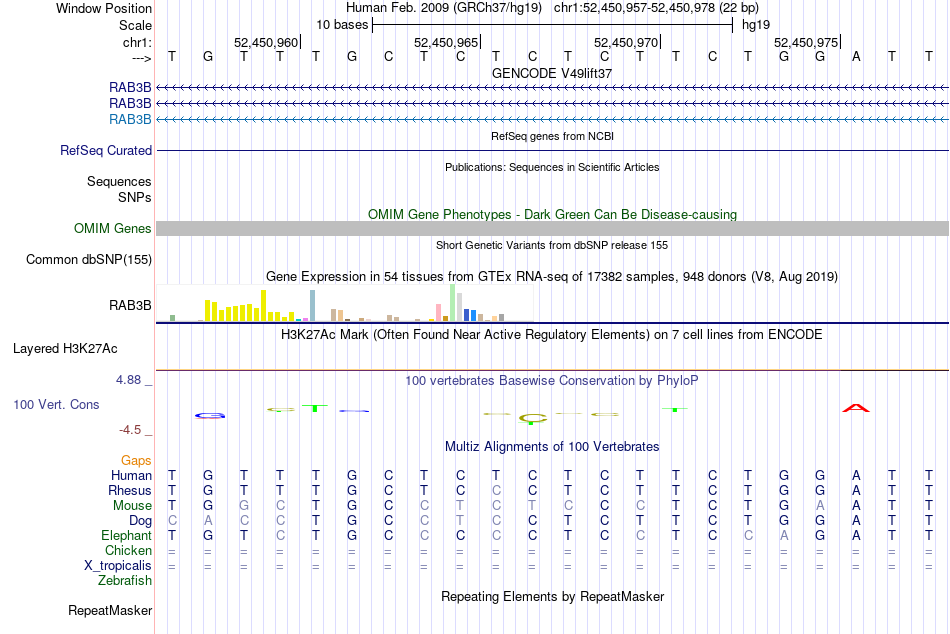Screen dimensions: 950x634
Task: Open OMIM Gene Phenotypes track title
Action: [x=552, y=215]
